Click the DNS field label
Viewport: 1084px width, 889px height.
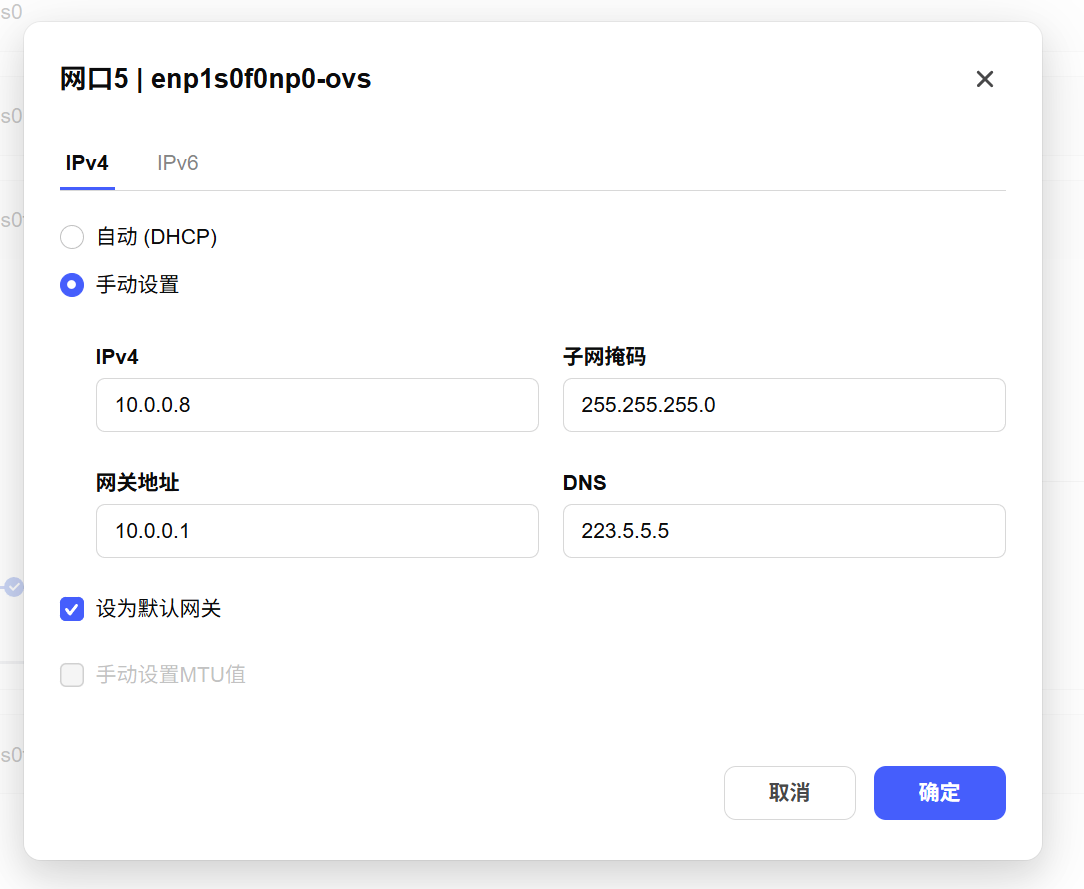coord(584,483)
